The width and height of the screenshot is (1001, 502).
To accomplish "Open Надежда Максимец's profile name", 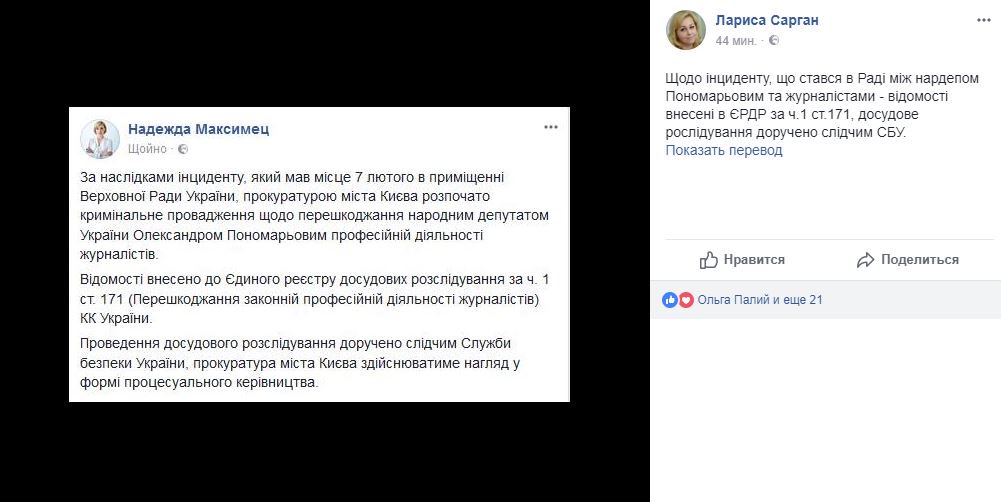I will pos(198,129).
